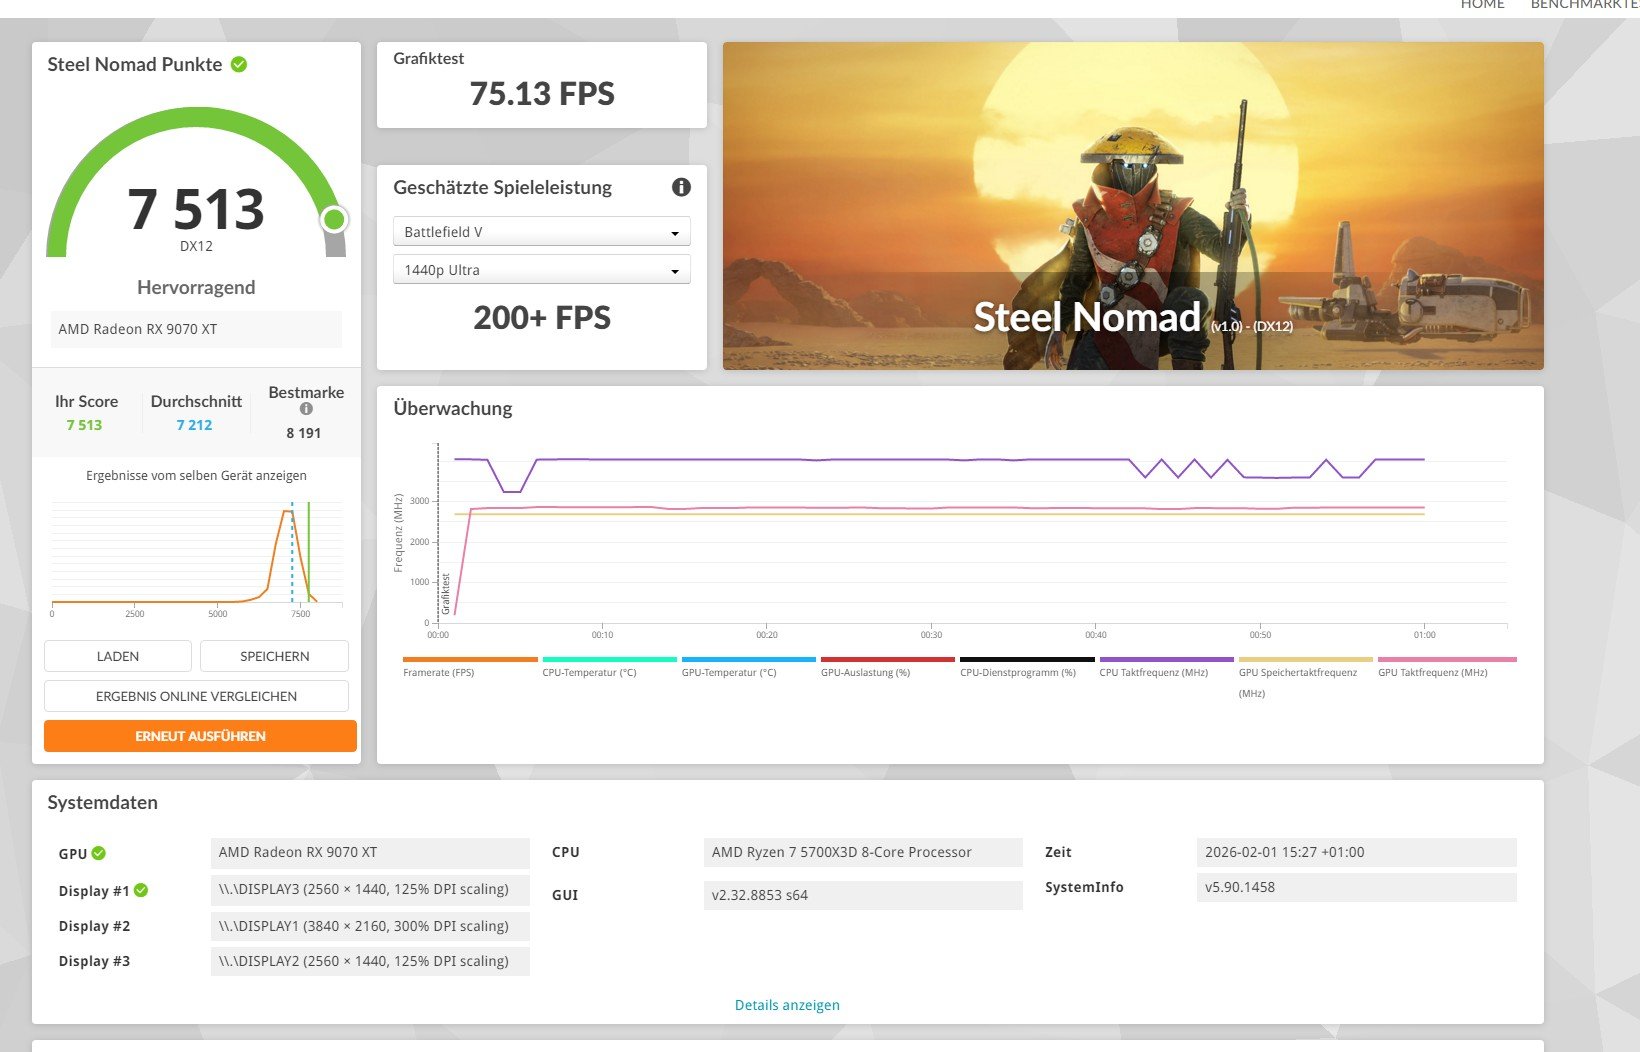This screenshot has width=1640, height=1052.
Task: Click the LADEN button
Action: tap(118, 656)
